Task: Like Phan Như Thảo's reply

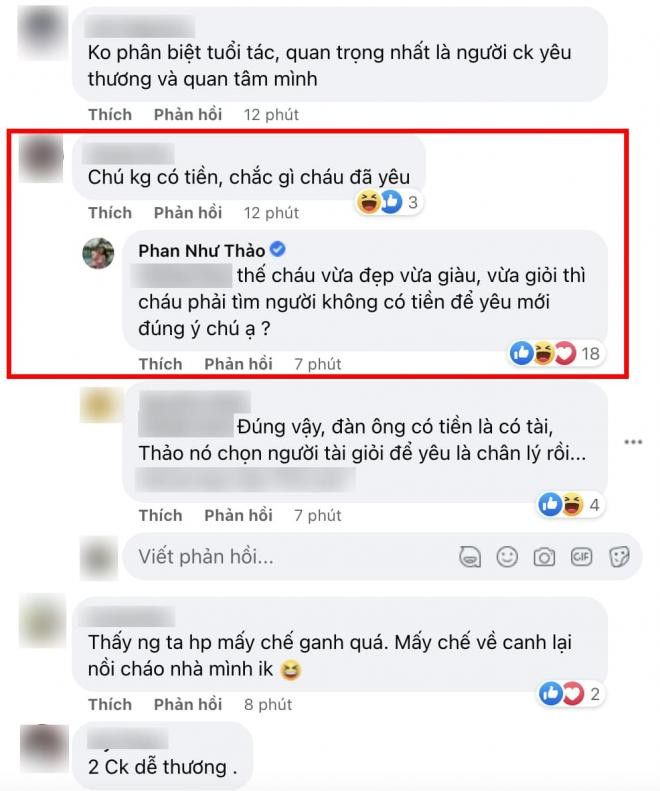Action: pyautogui.click(x=160, y=364)
